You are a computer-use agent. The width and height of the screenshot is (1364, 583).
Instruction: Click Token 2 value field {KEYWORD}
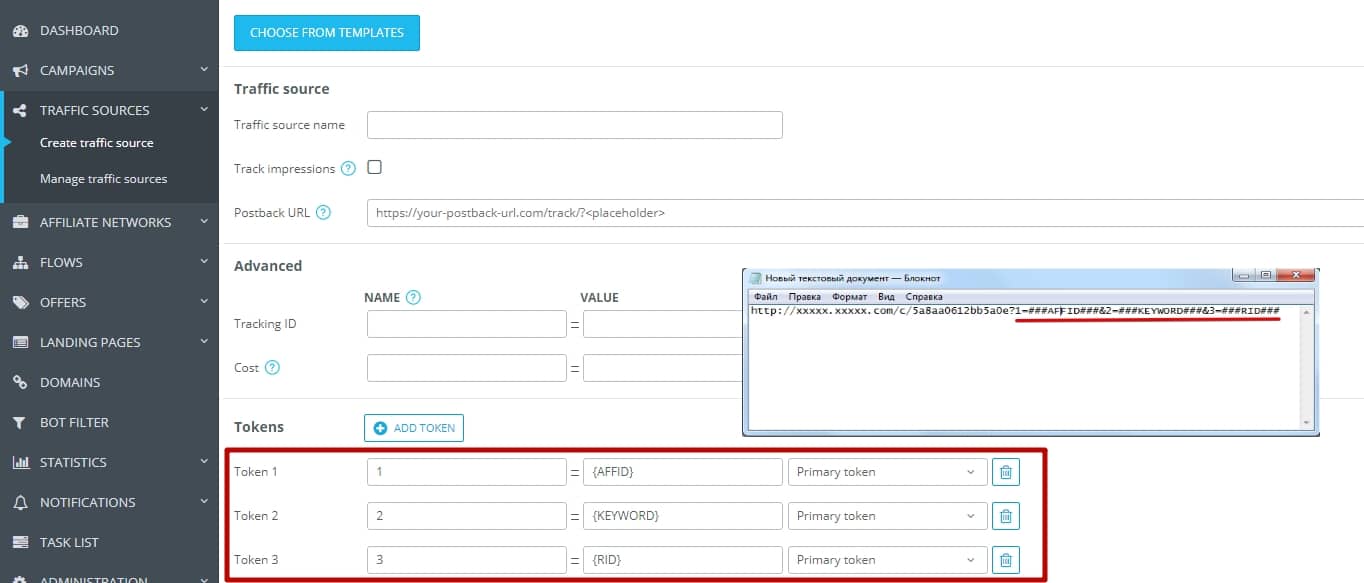pyautogui.click(x=683, y=516)
